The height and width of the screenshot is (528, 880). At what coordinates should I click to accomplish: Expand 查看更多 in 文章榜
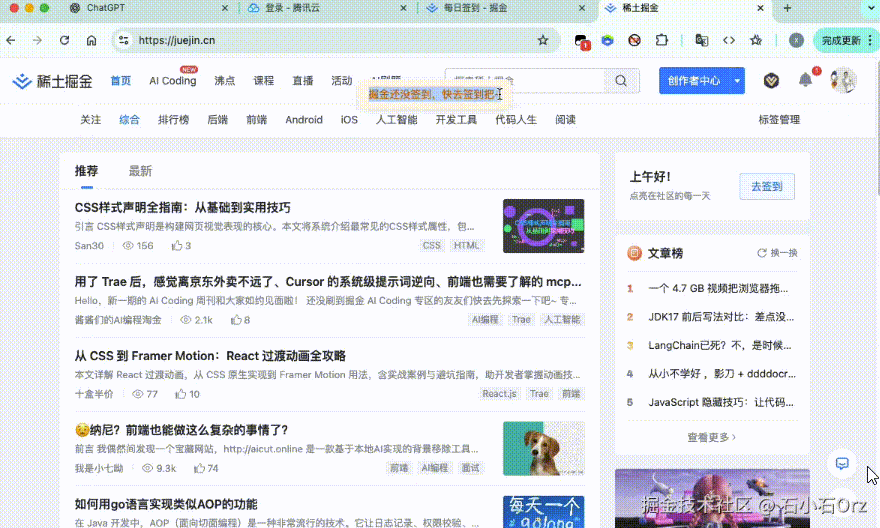tap(711, 437)
